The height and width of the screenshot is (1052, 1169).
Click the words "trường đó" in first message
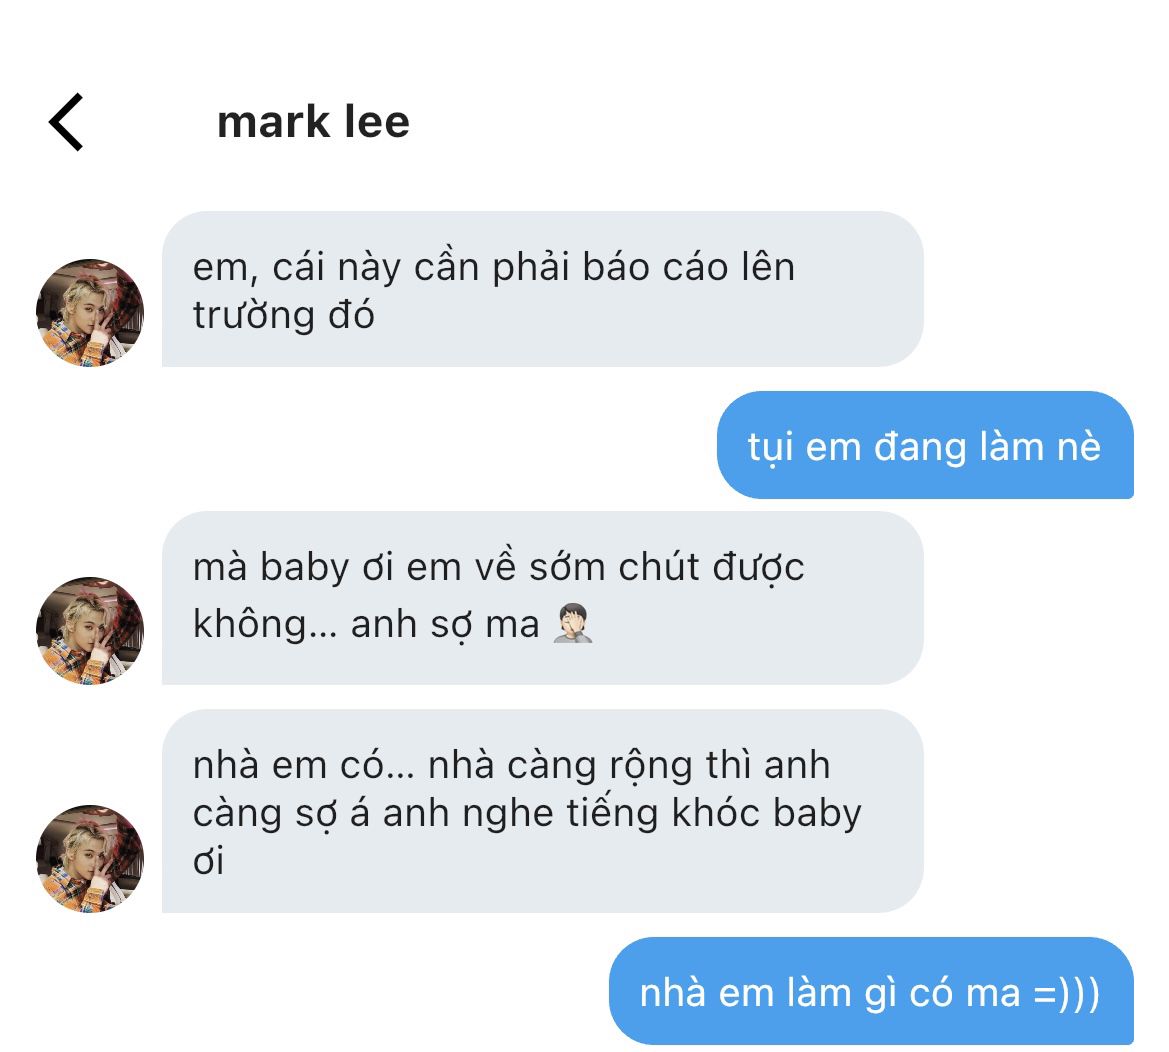pos(283,315)
